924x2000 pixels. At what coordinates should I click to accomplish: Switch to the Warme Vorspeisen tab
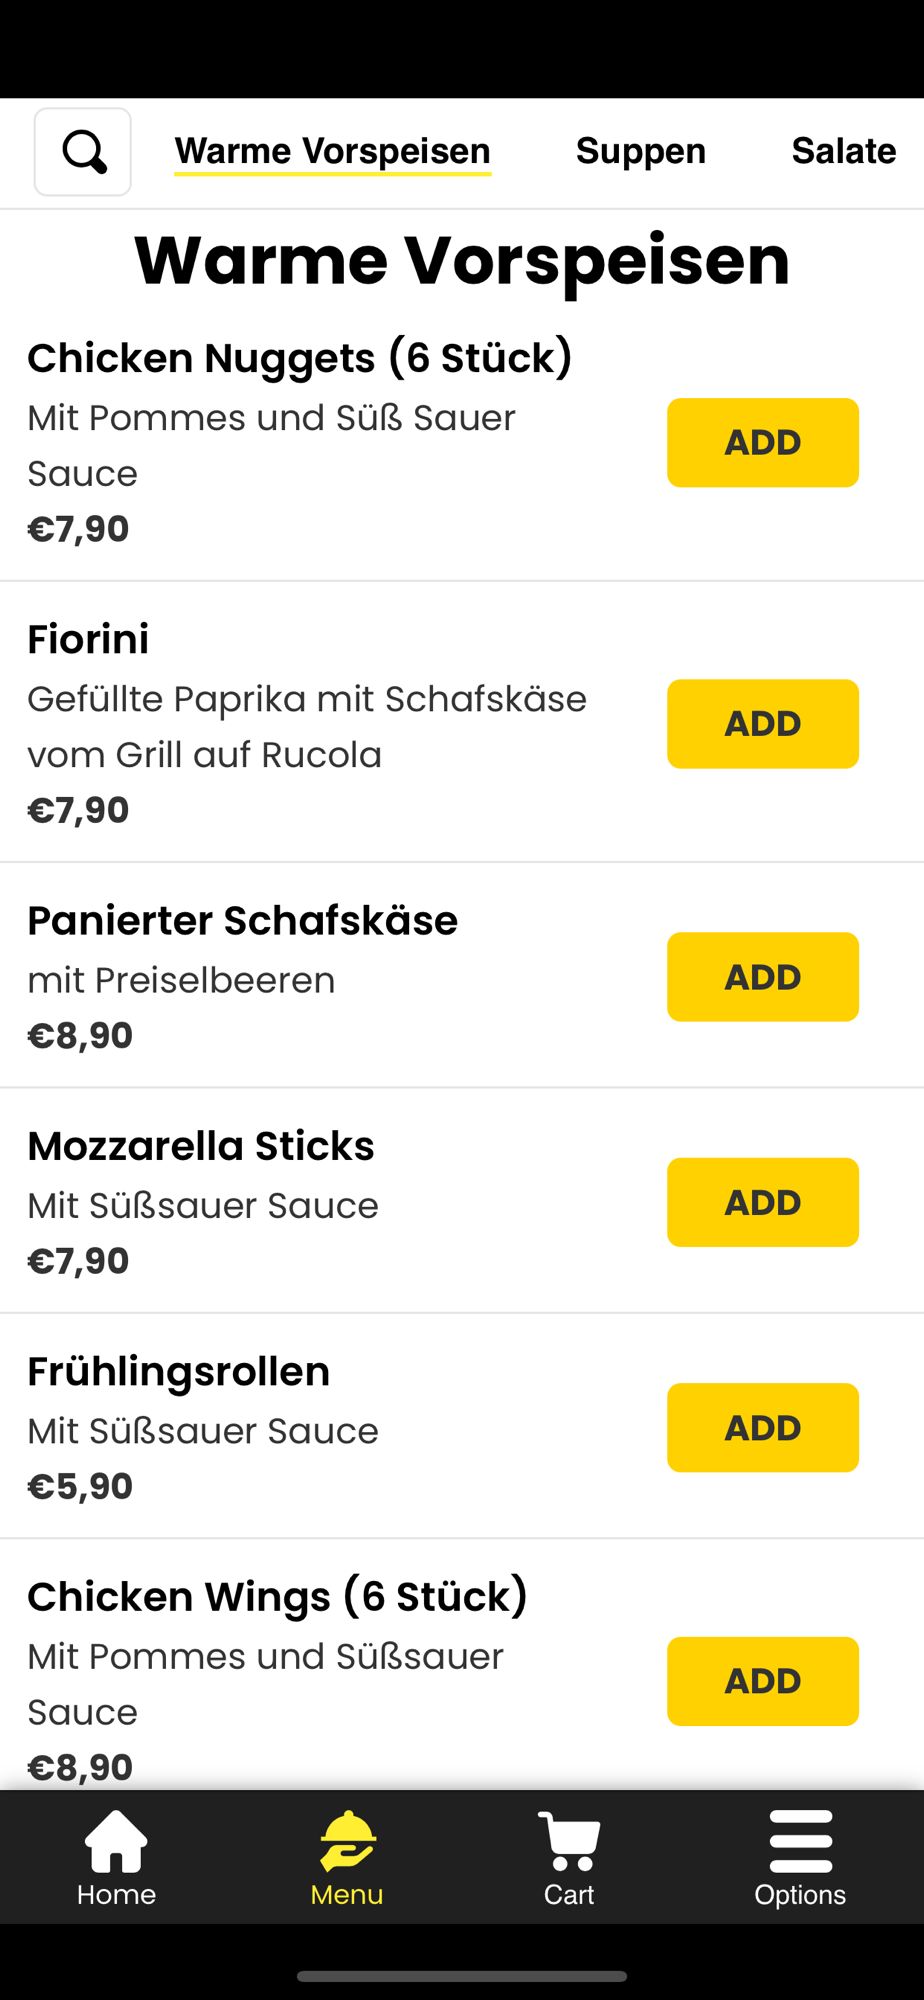point(333,151)
